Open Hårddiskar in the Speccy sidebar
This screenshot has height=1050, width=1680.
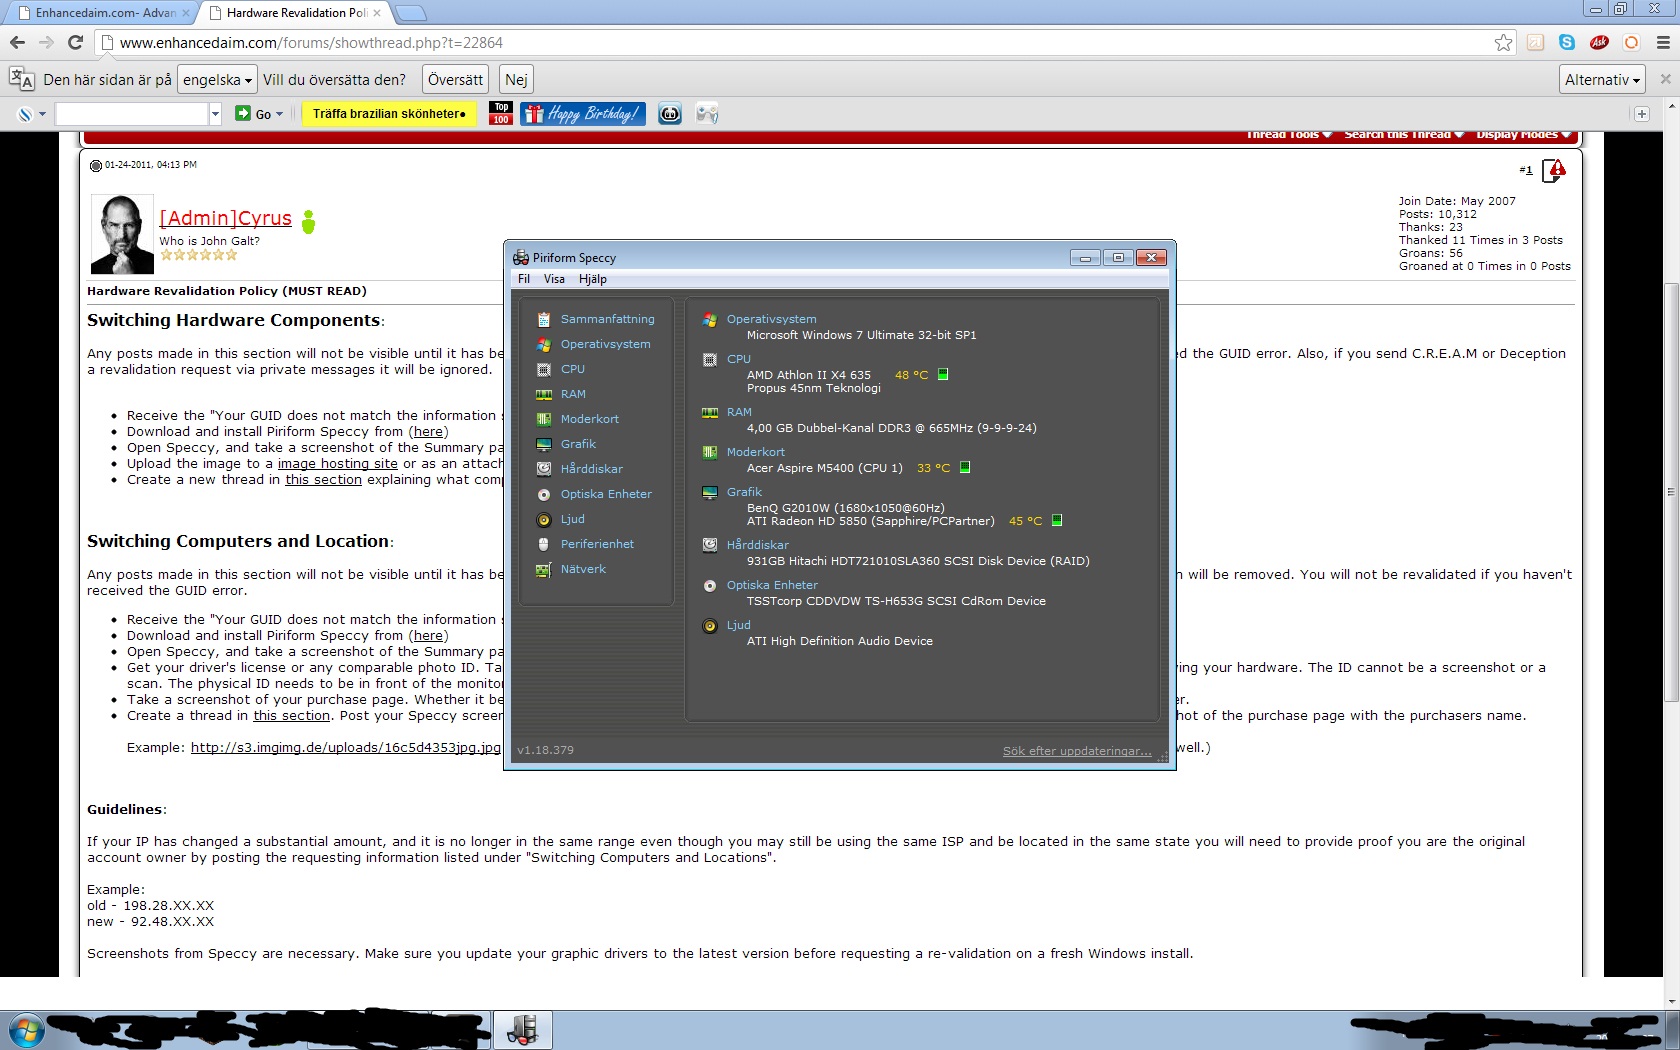click(591, 469)
